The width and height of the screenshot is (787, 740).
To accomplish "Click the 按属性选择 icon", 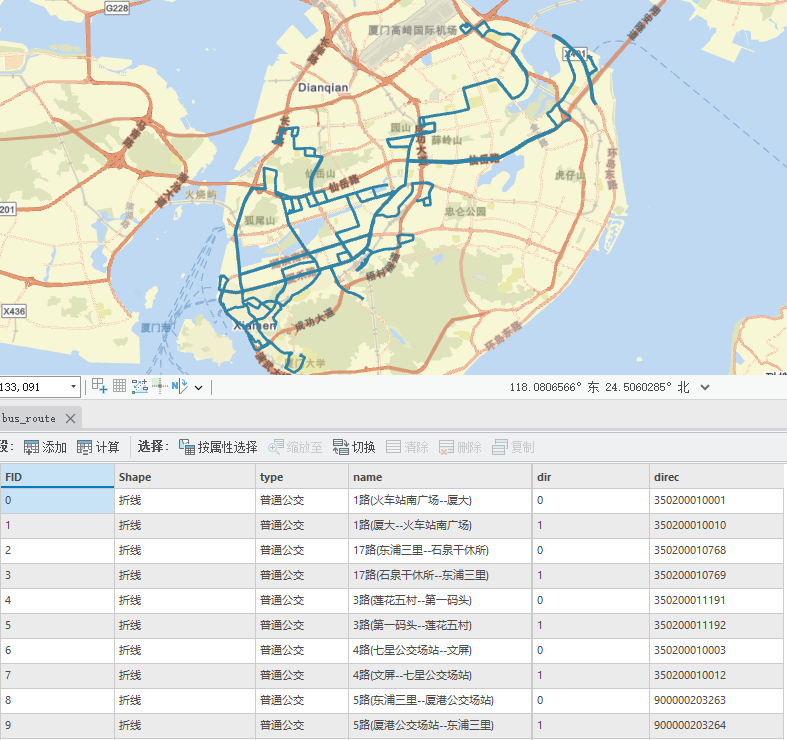I will (x=187, y=447).
